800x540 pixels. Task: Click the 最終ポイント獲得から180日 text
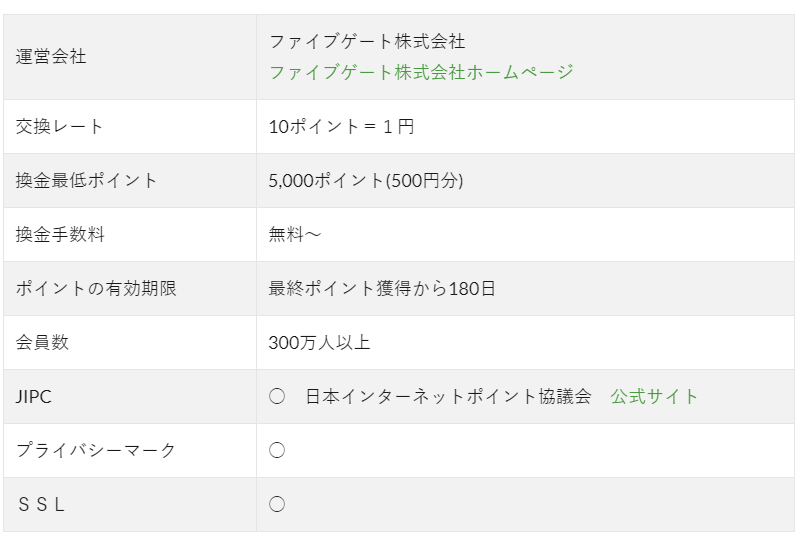tap(382, 288)
